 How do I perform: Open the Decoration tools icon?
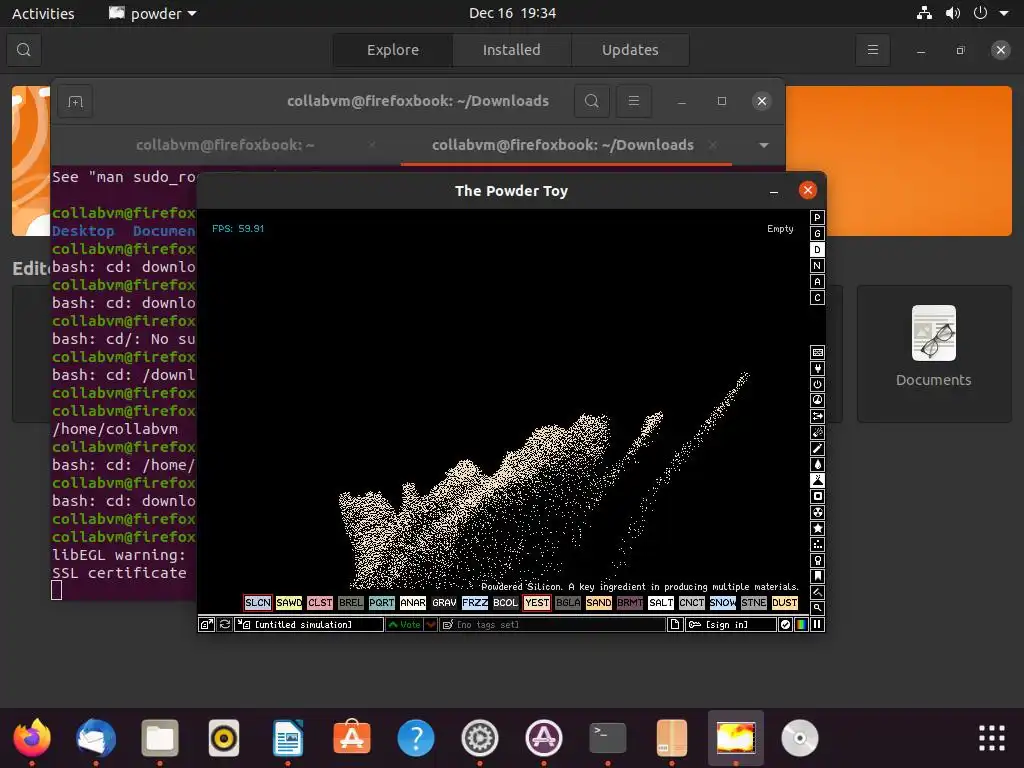[x=817, y=592]
